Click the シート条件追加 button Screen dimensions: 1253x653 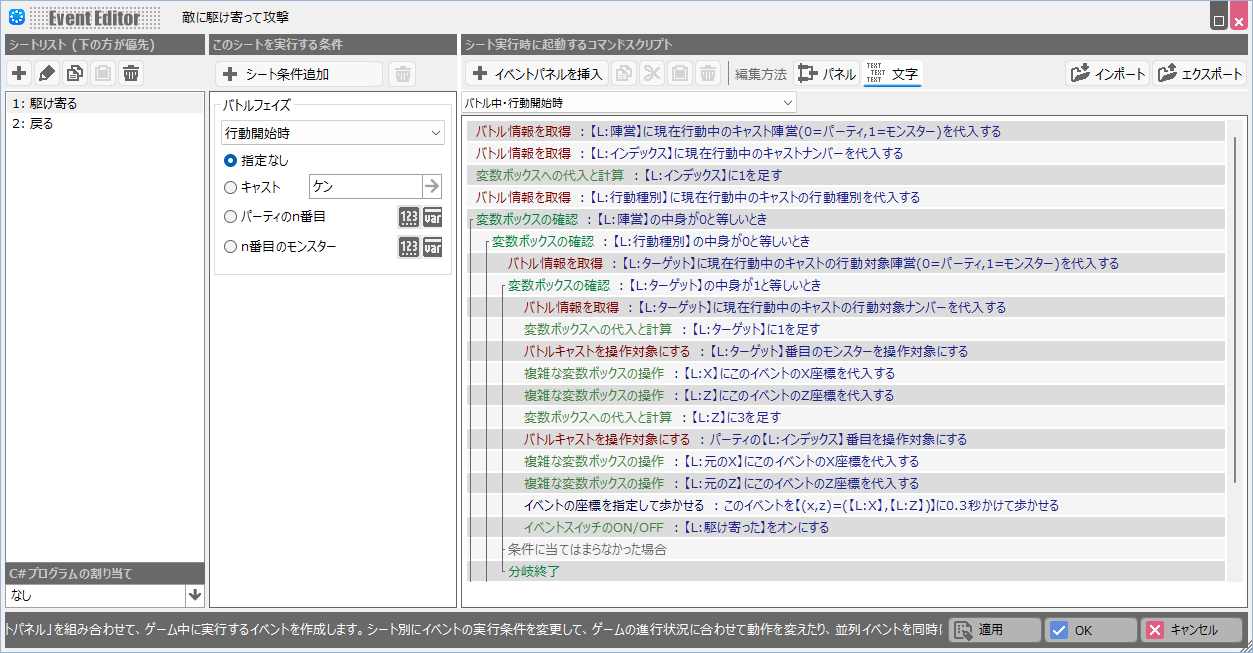(298, 74)
